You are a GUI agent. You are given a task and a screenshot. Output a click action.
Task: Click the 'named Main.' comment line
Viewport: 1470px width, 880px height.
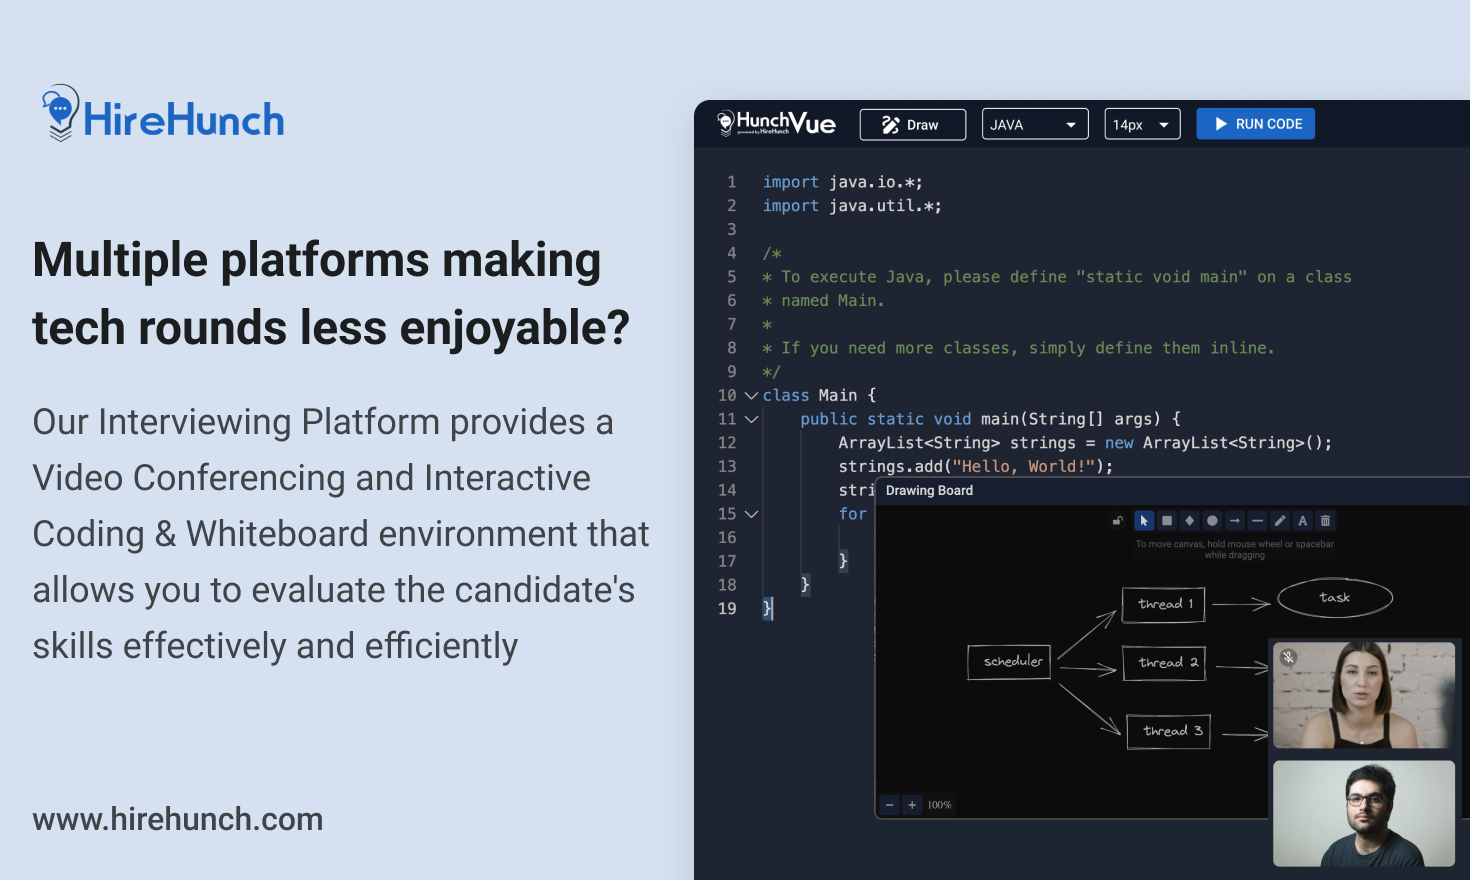(x=824, y=301)
